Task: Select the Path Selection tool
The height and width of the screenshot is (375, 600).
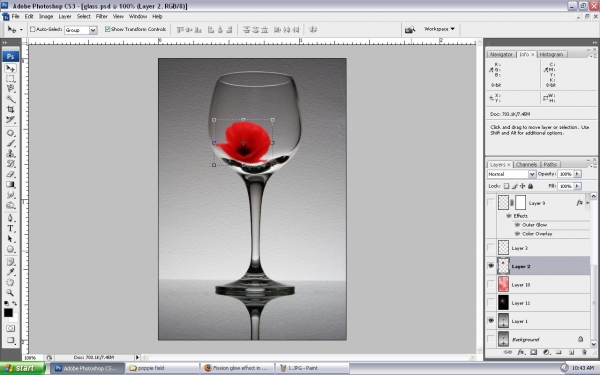Action: point(10,239)
